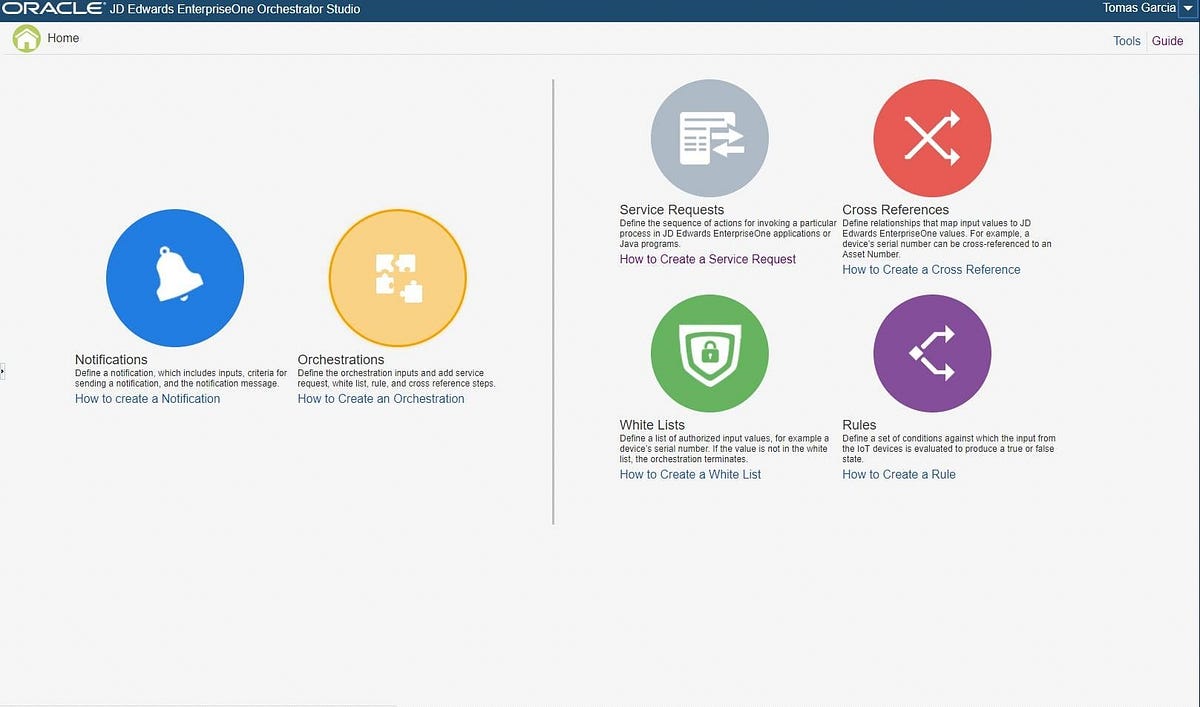Open the Tools menu
The height and width of the screenshot is (707, 1200).
click(x=1127, y=41)
